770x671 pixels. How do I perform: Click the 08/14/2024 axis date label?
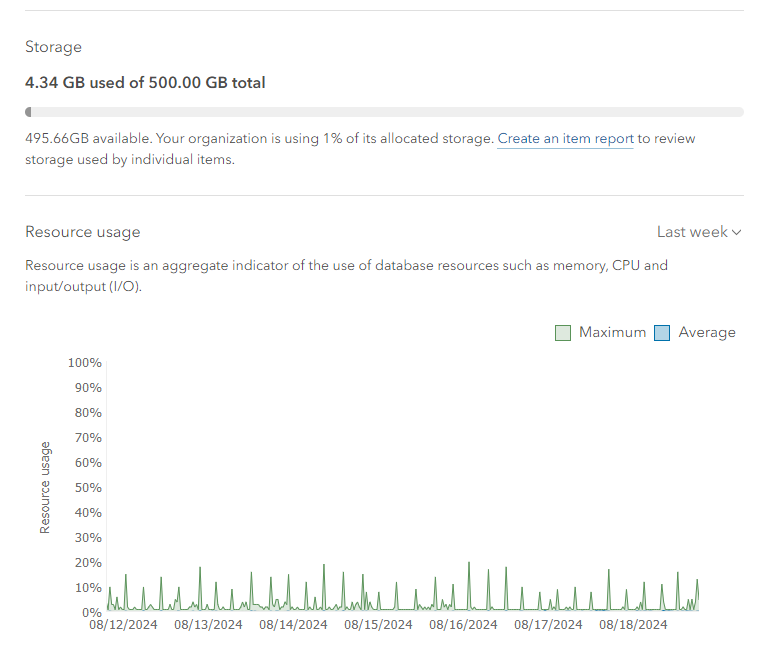pos(293,625)
